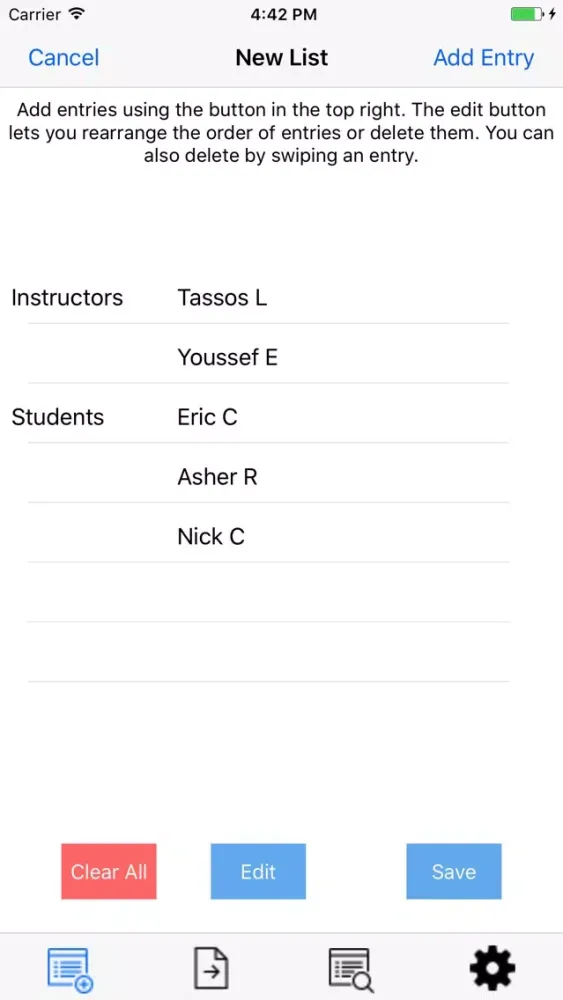Tap the Wi-Fi status icon
563x1000 pixels.
click(77, 14)
